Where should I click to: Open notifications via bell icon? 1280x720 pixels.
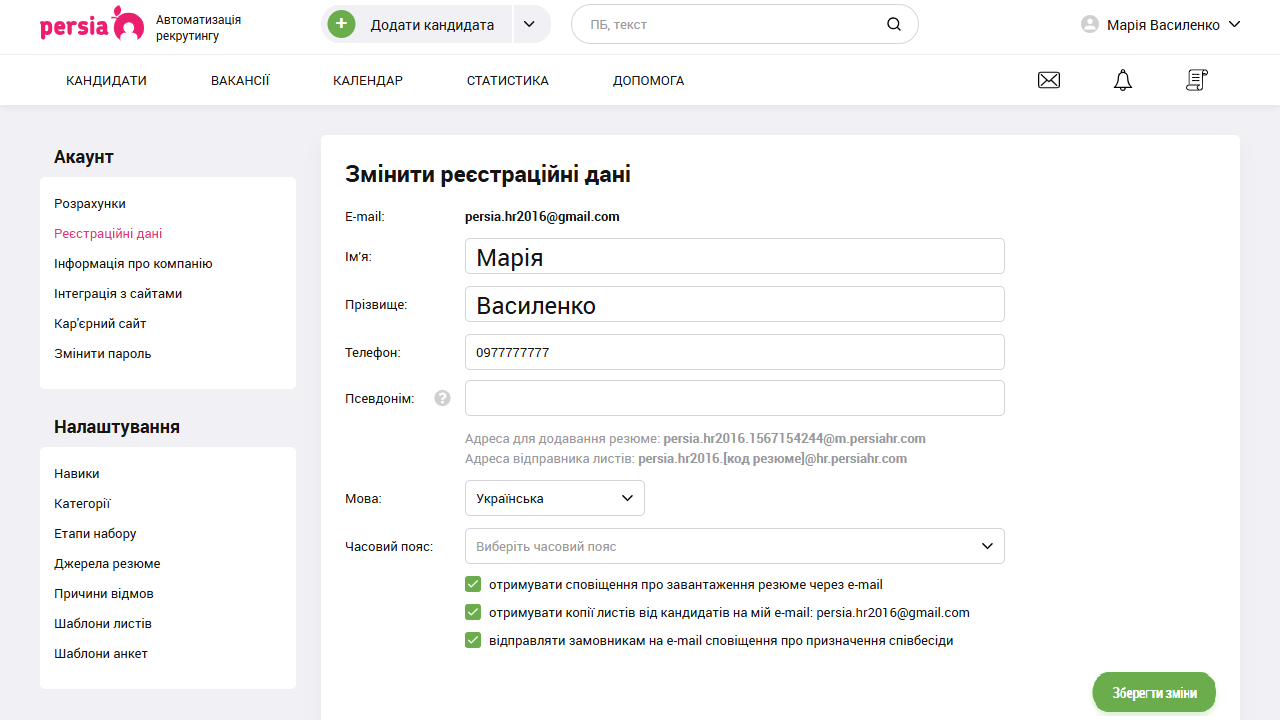pos(1122,80)
